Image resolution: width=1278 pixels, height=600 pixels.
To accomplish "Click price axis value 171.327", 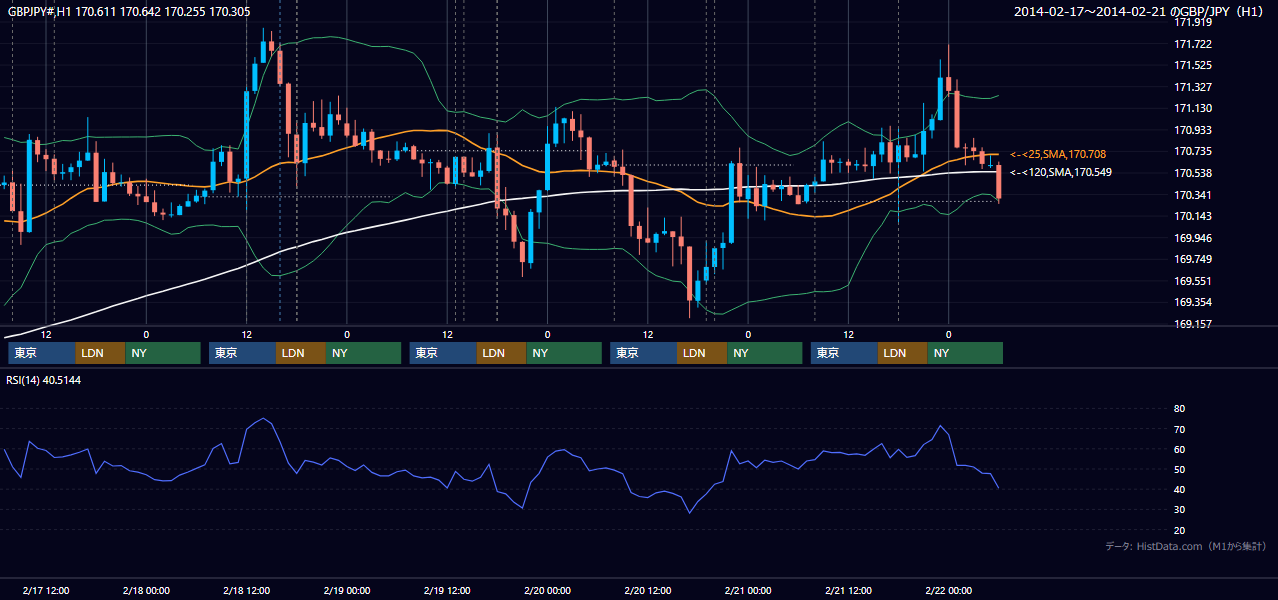I will [x=1193, y=87].
